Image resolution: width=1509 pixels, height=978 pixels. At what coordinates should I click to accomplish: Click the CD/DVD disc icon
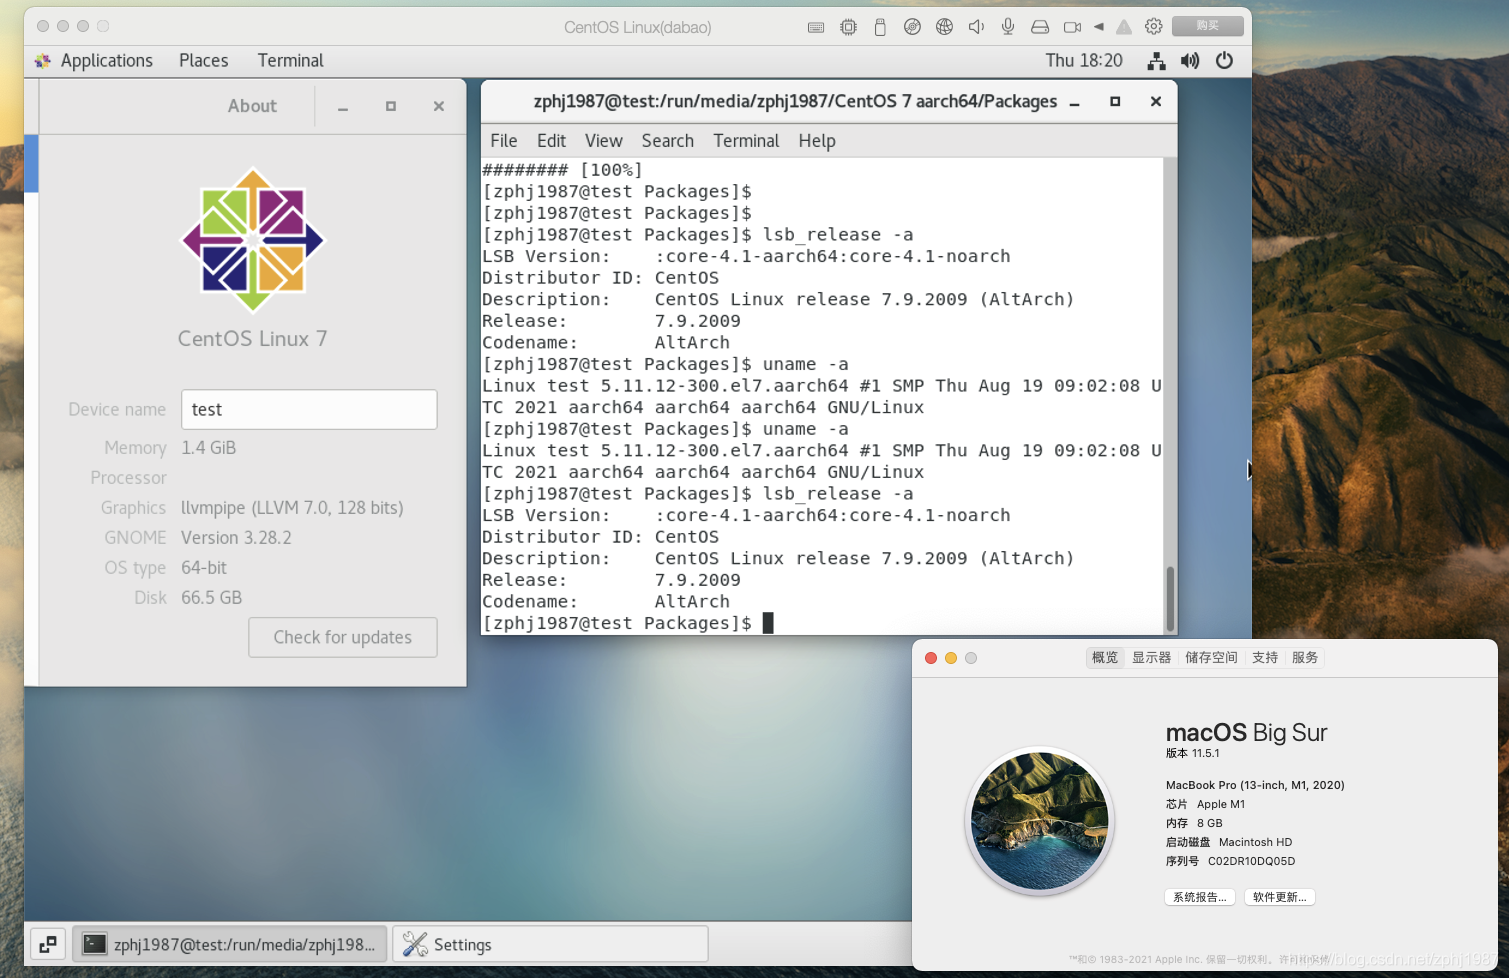click(x=912, y=27)
